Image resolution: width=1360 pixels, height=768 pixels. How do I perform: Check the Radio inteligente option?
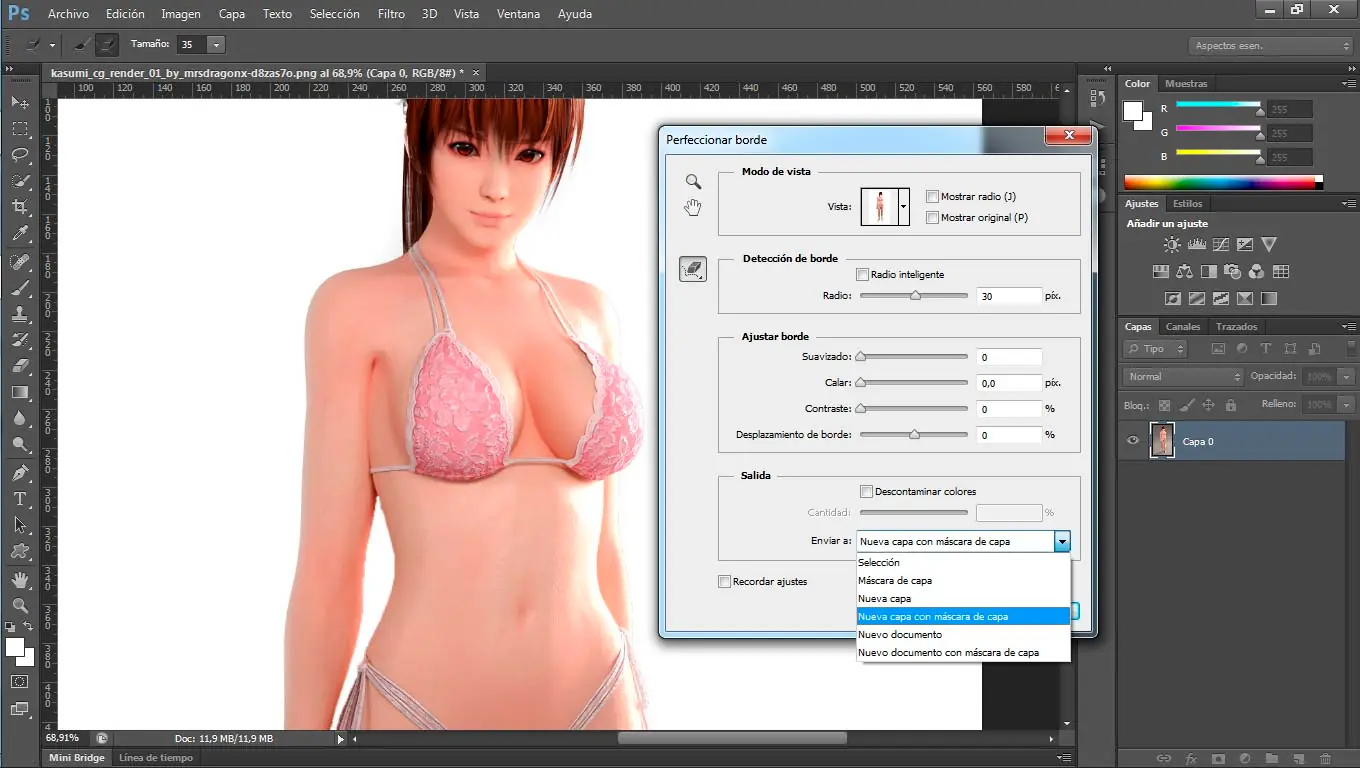tap(863, 275)
